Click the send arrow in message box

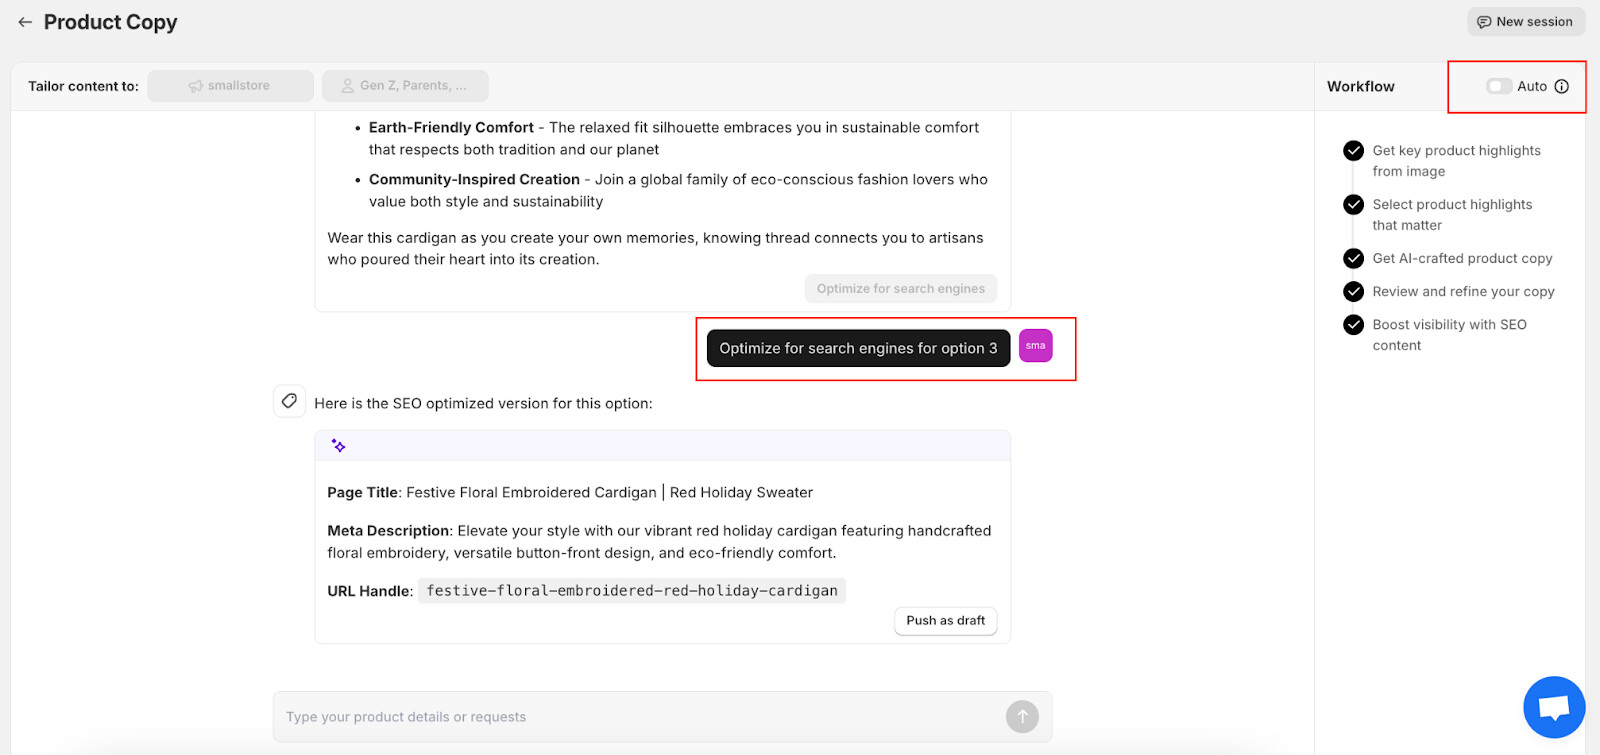point(1022,716)
